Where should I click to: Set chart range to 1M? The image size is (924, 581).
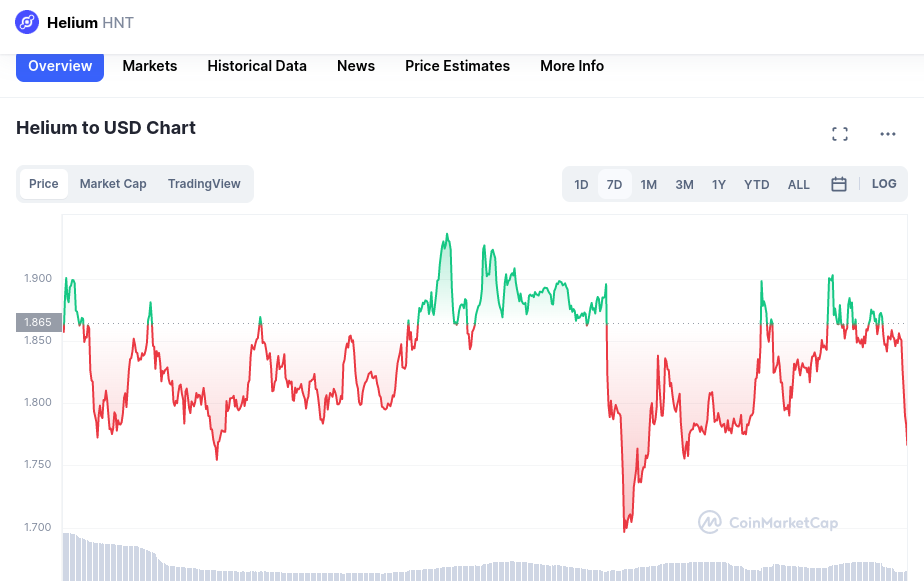tap(649, 184)
